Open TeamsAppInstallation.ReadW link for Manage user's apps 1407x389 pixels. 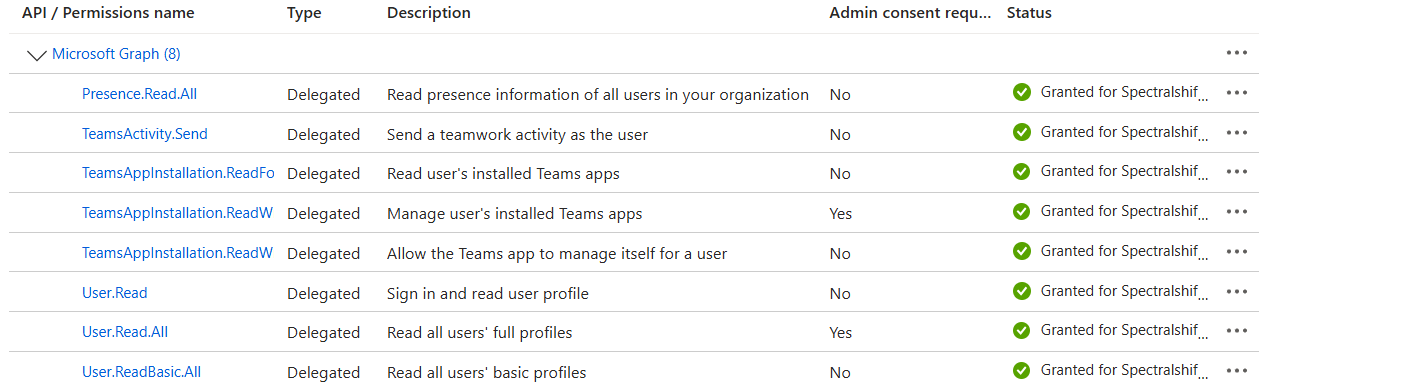pyautogui.click(x=177, y=213)
